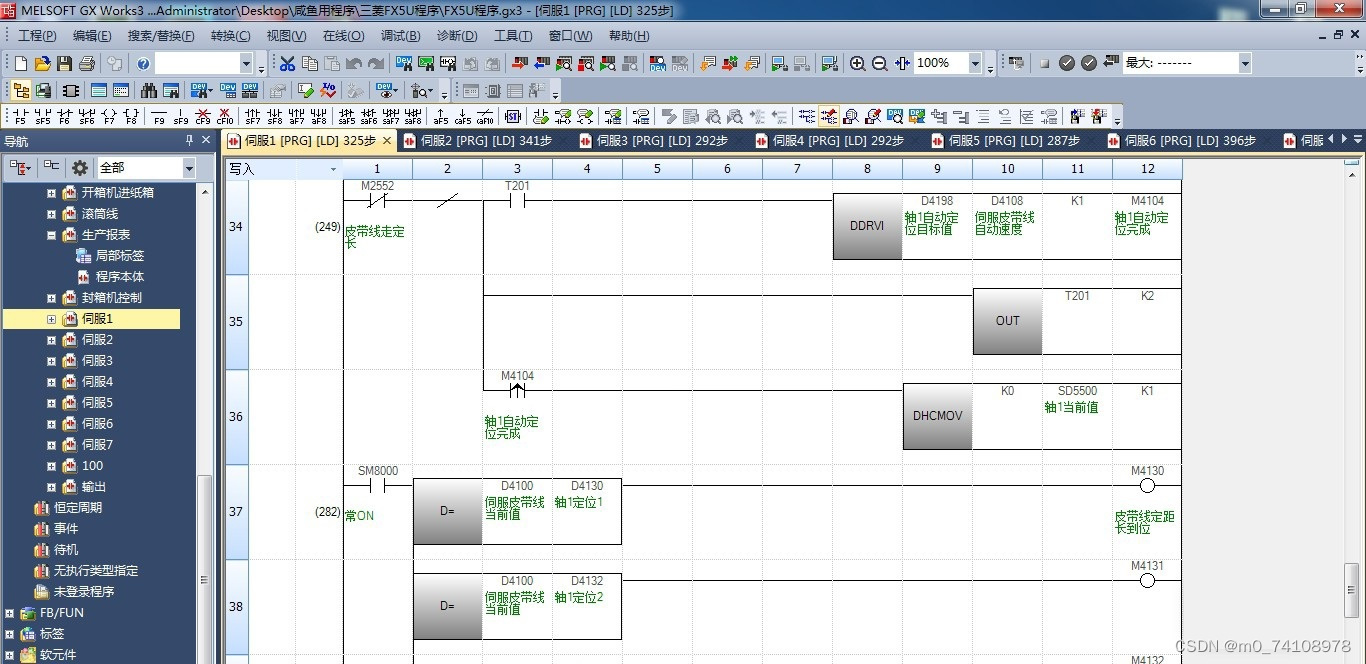Click the Copy icon in the toolbar
1366x664 pixels.
point(309,63)
